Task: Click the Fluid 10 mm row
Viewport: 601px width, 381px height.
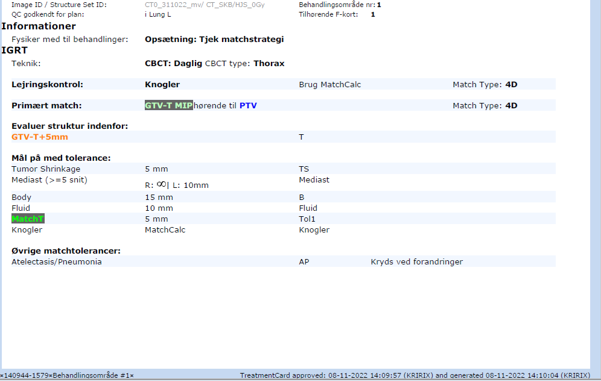Action: pos(283,208)
